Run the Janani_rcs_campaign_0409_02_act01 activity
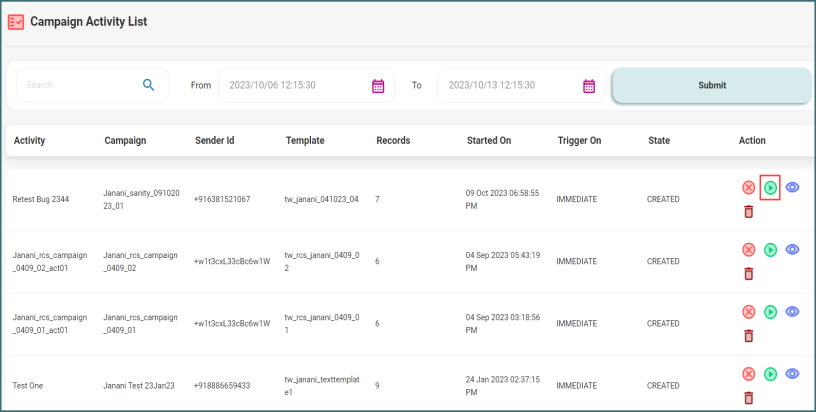Screen dimensions: 816x412 (x=770, y=250)
